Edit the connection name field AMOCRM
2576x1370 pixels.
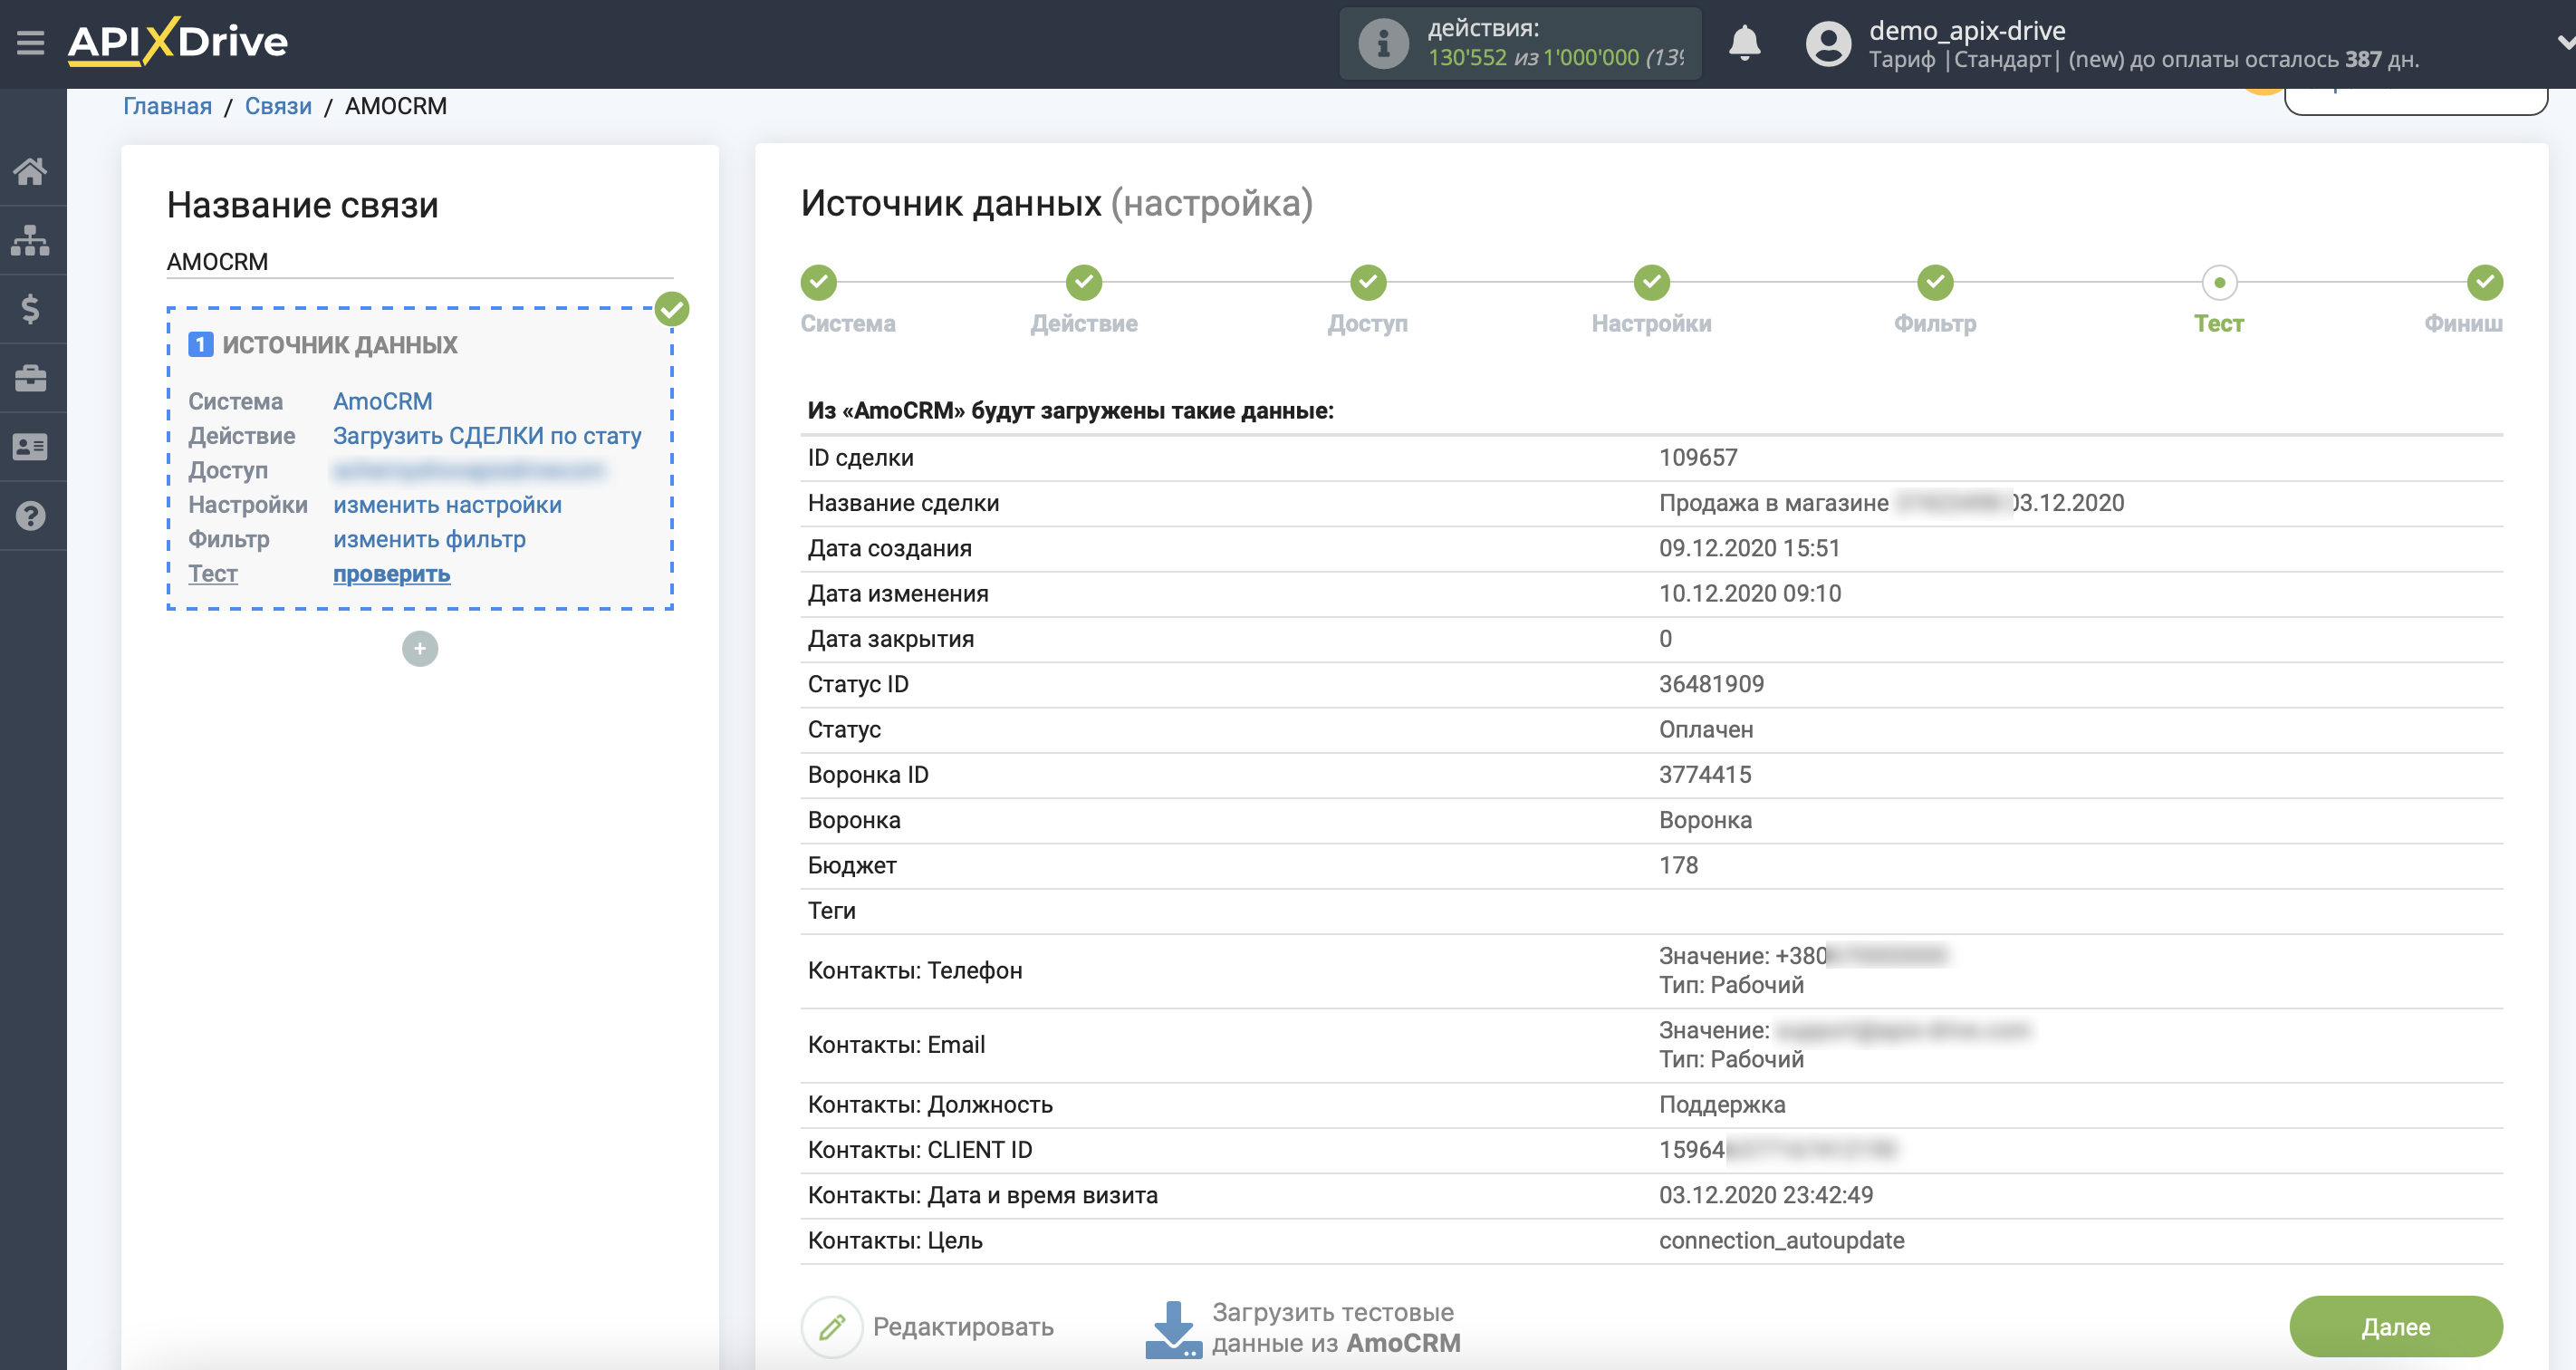(x=420, y=262)
